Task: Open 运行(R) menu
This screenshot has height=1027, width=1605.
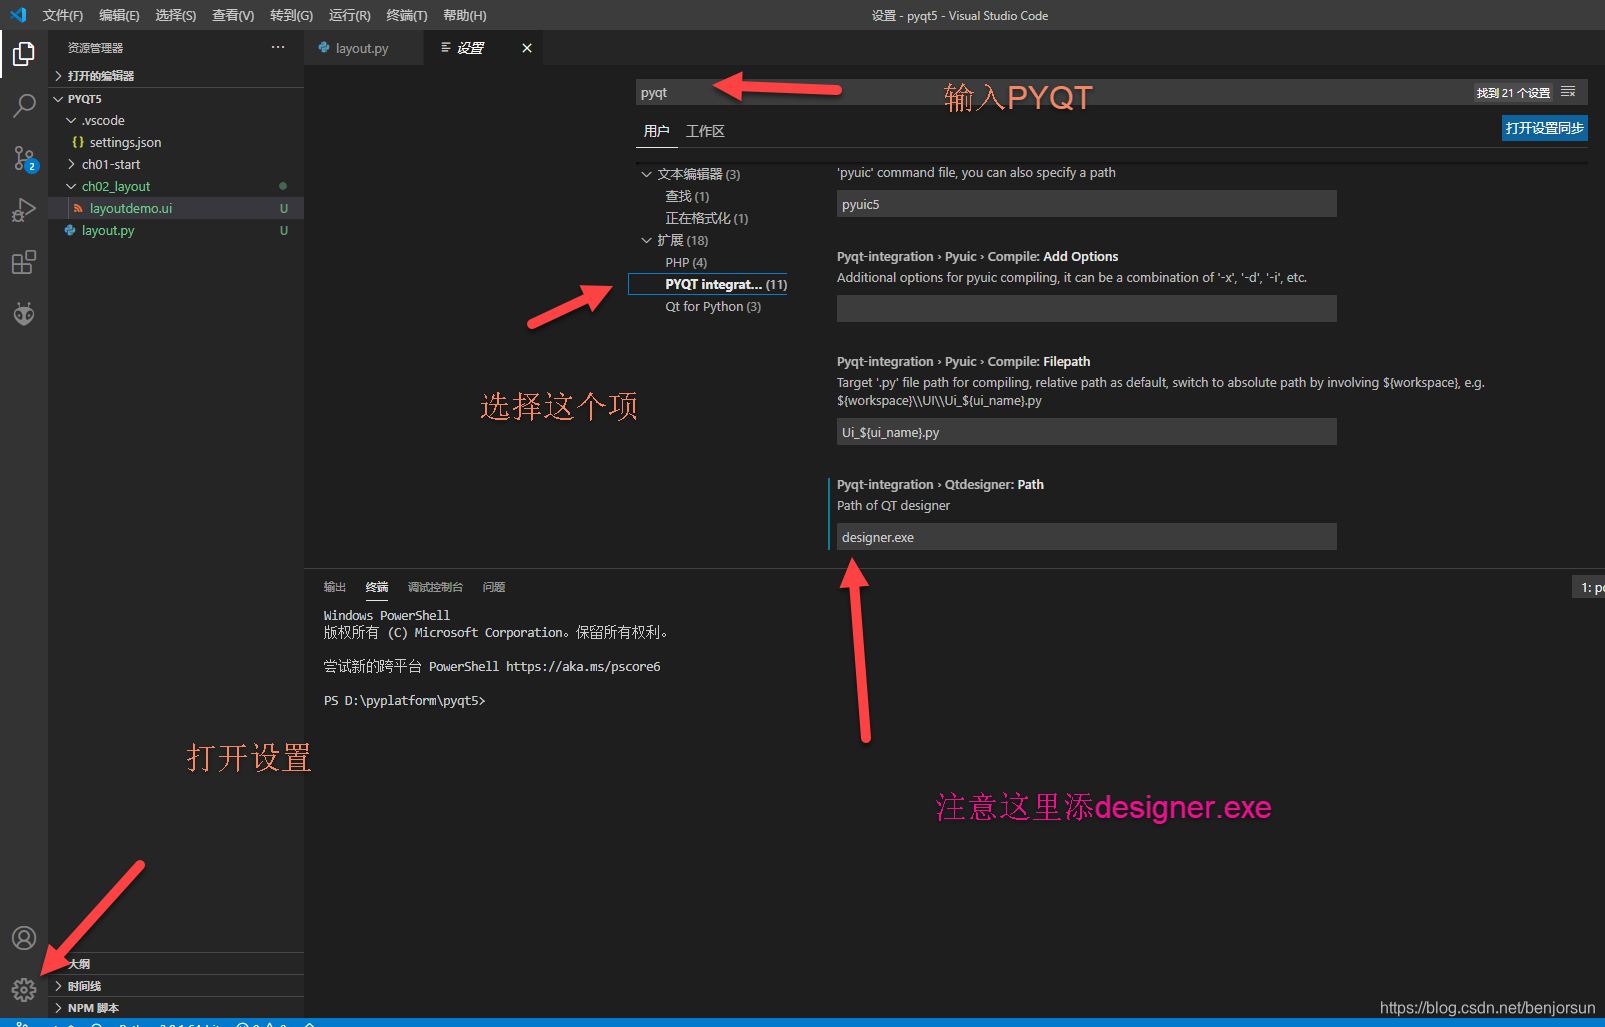Action: click(x=350, y=15)
